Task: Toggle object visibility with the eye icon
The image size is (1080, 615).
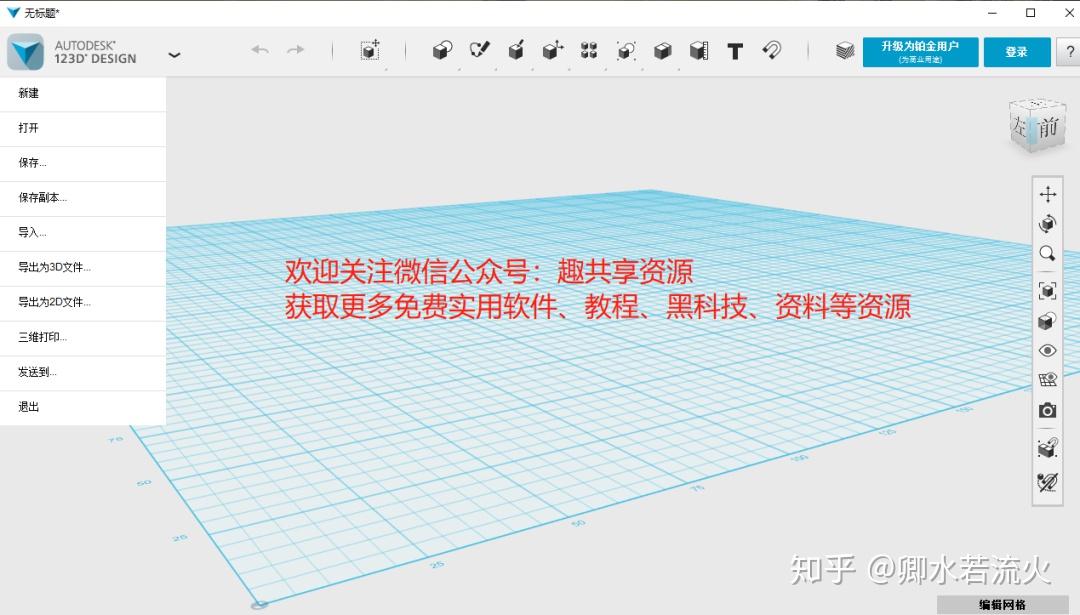Action: [x=1048, y=350]
